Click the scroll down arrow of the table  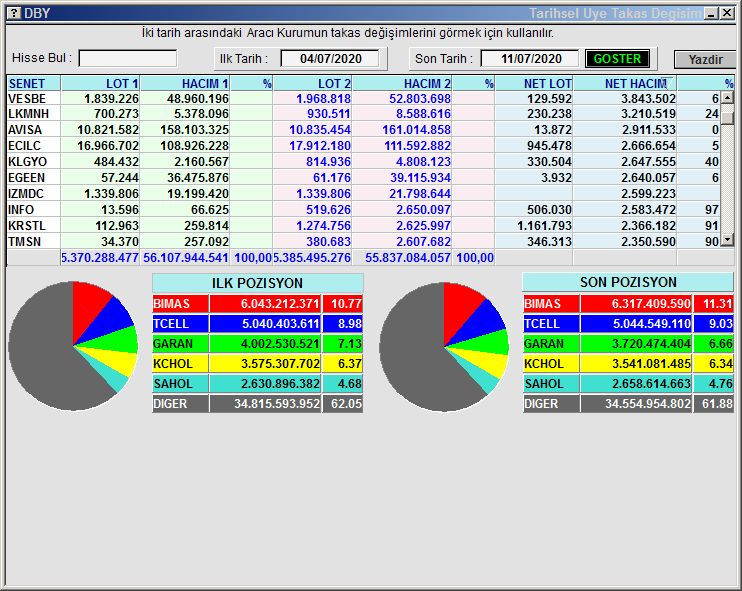click(728, 240)
